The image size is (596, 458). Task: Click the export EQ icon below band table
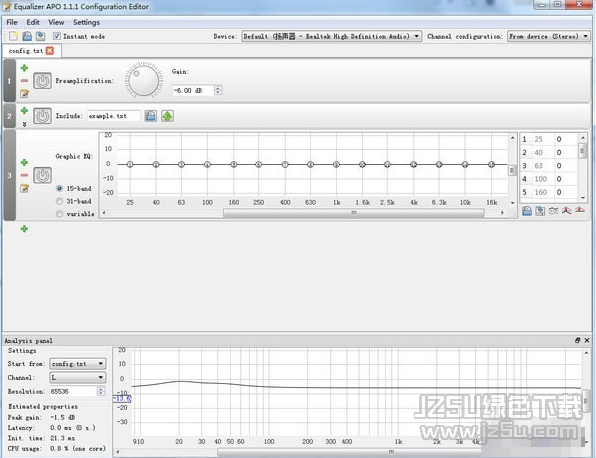pos(540,211)
